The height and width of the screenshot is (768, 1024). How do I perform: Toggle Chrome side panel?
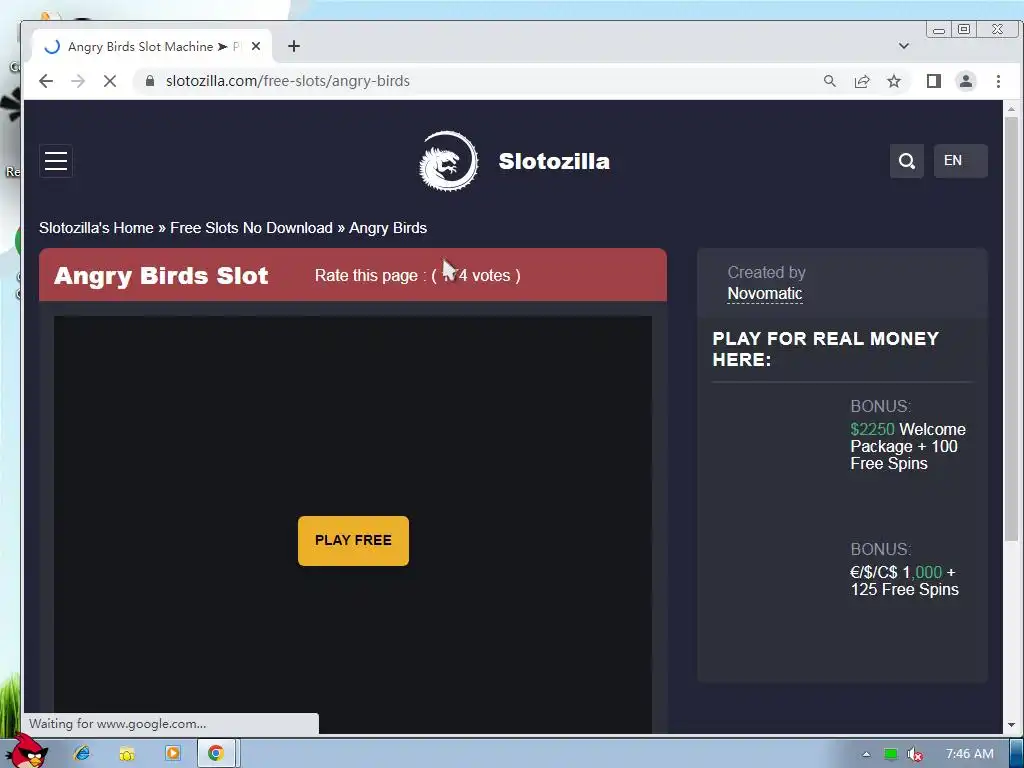934,81
